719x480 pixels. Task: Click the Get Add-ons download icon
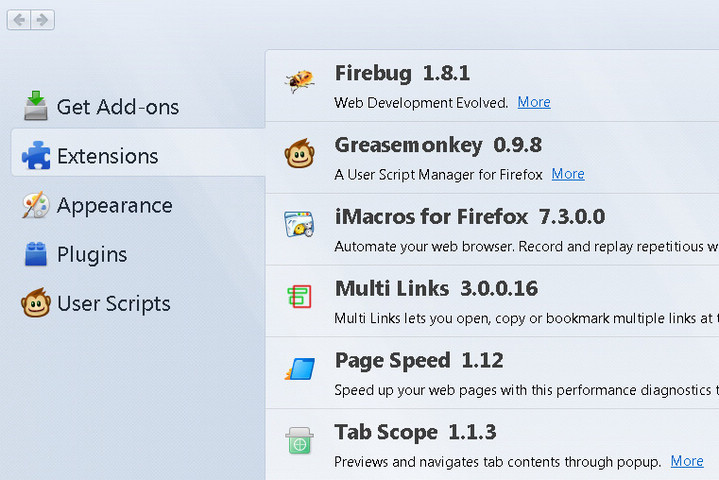click(x=36, y=106)
